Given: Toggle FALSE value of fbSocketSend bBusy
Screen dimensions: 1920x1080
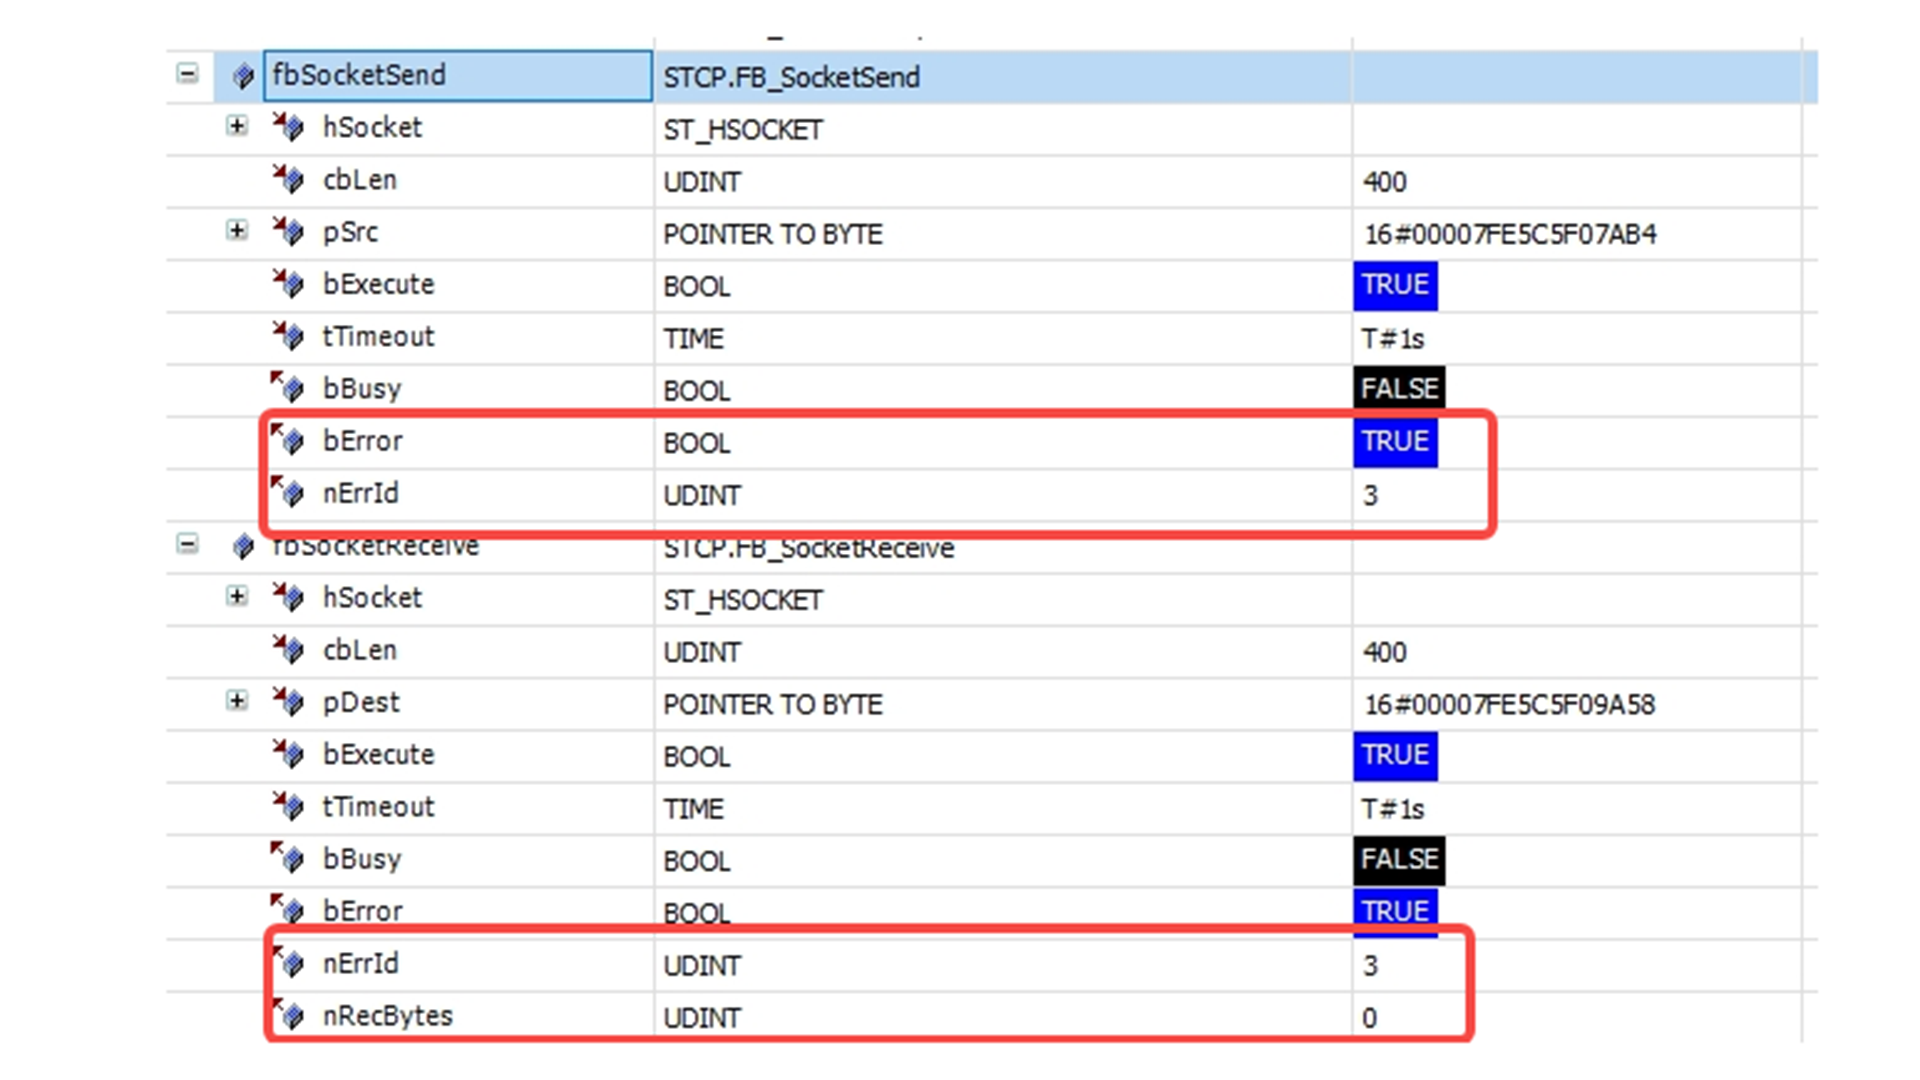Looking at the screenshot, I should pos(1398,388).
